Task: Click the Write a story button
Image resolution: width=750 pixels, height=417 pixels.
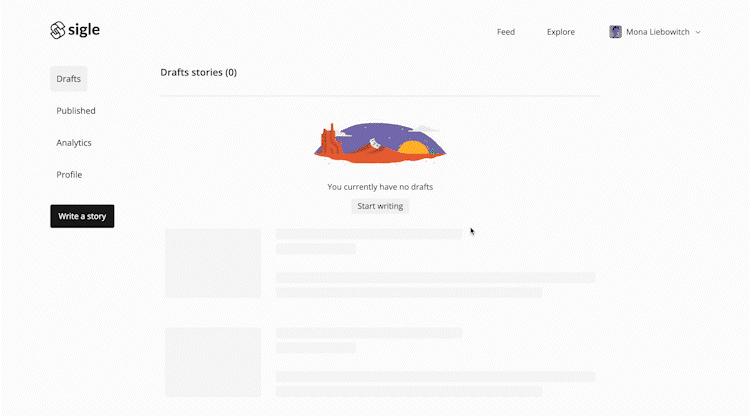Action: pyautogui.click(x=82, y=216)
